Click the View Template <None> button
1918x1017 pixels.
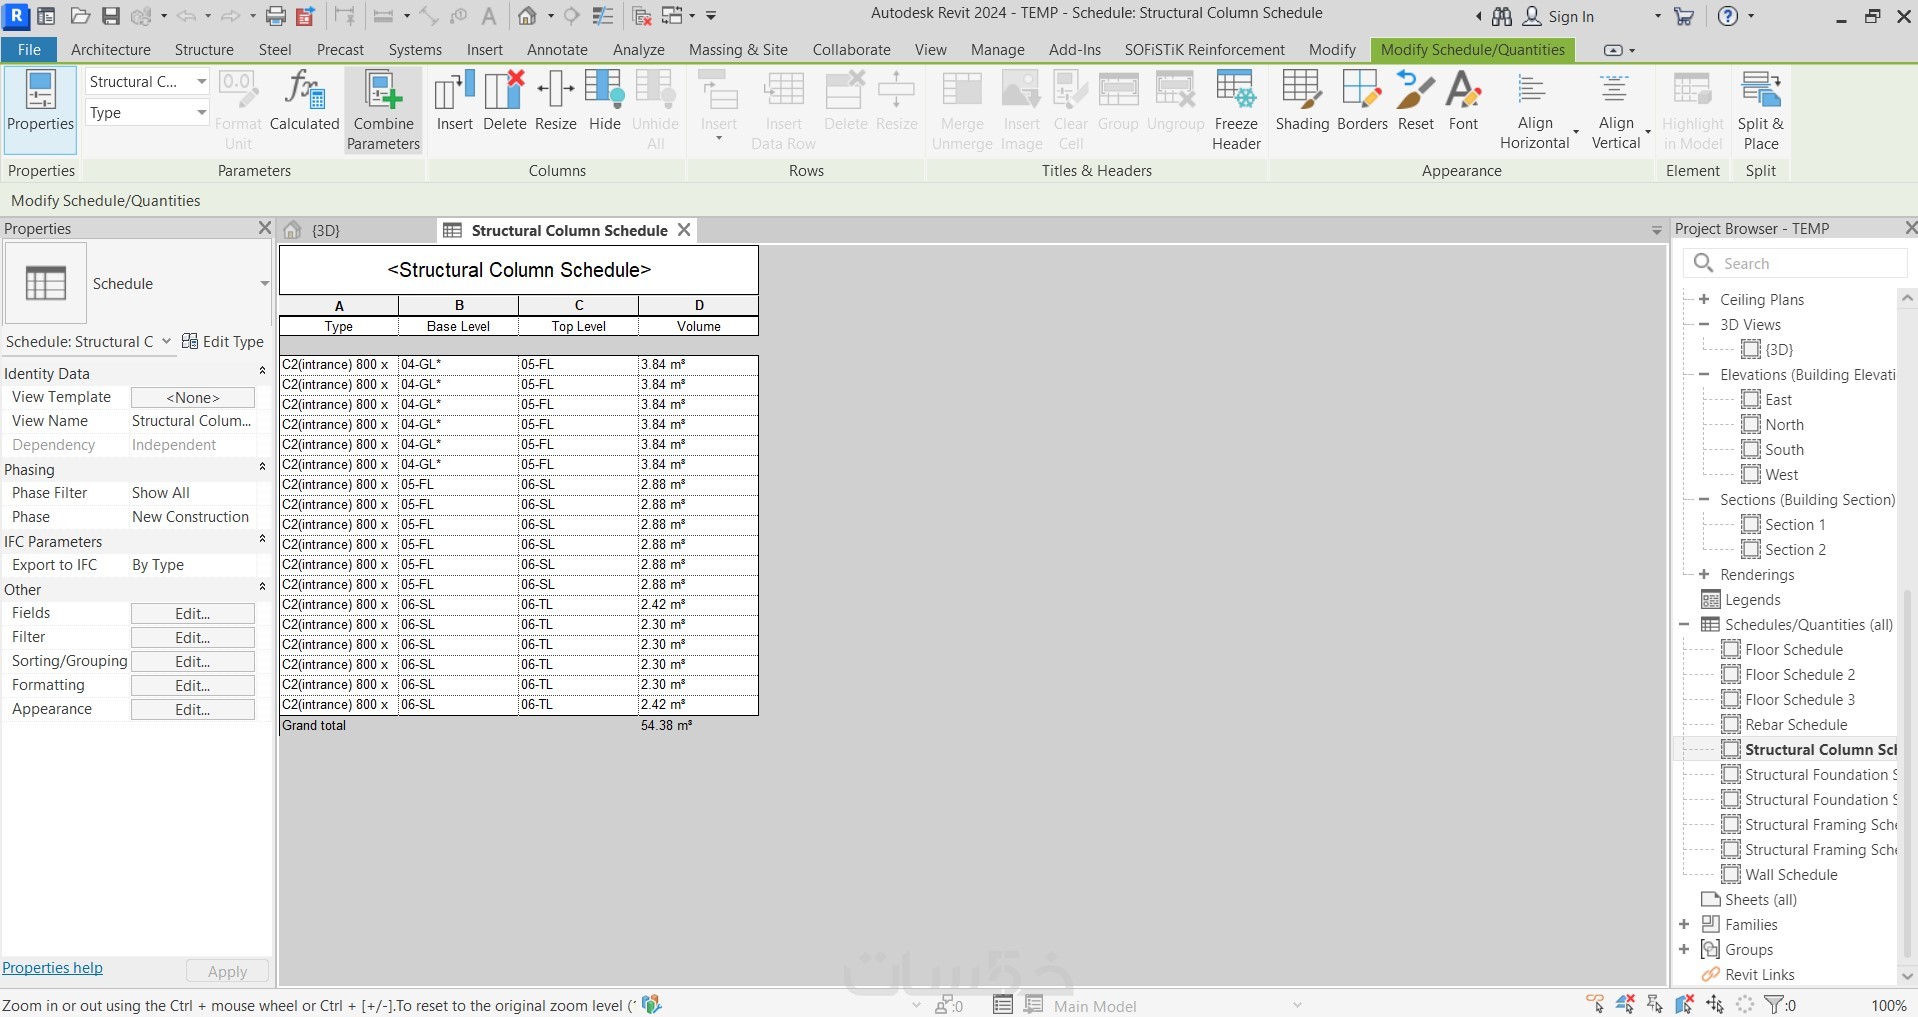click(x=193, y=398)
